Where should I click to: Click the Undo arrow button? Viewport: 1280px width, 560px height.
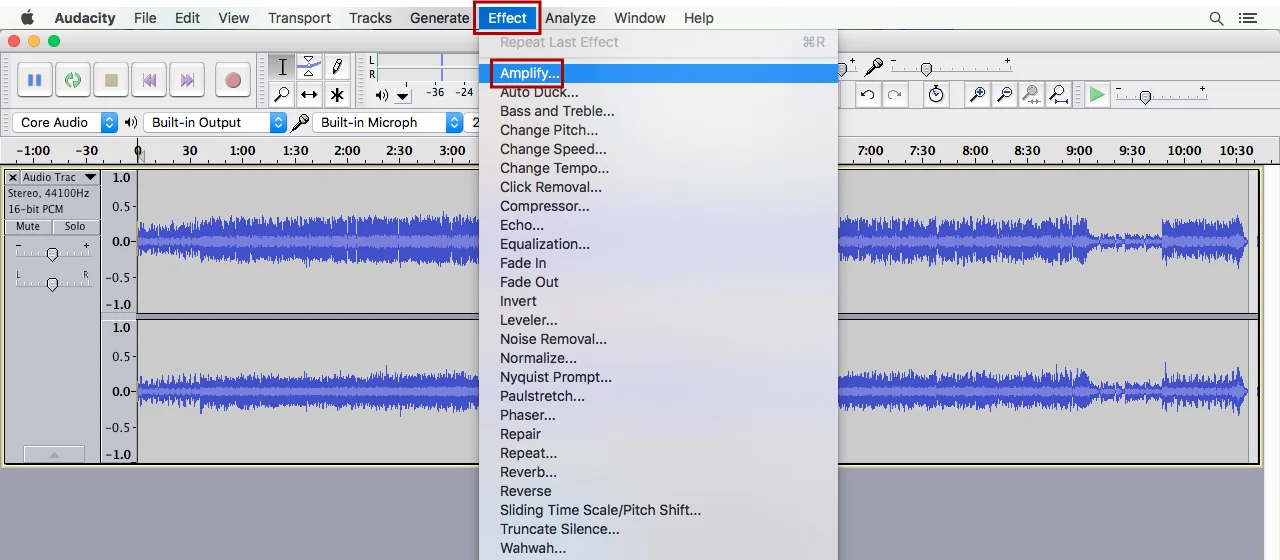[x=868, y=95]
